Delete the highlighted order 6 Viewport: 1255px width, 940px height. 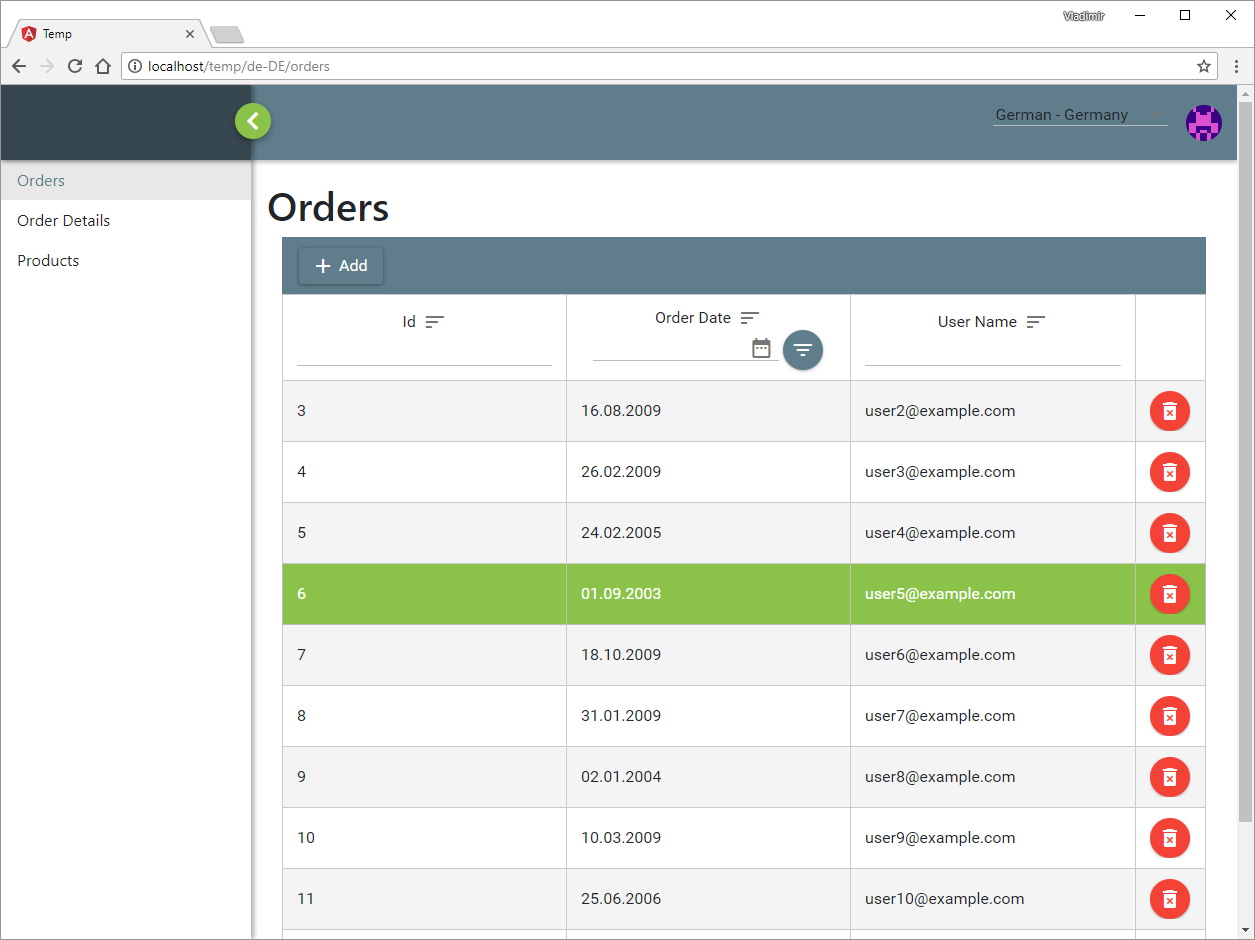[1169, 594]
